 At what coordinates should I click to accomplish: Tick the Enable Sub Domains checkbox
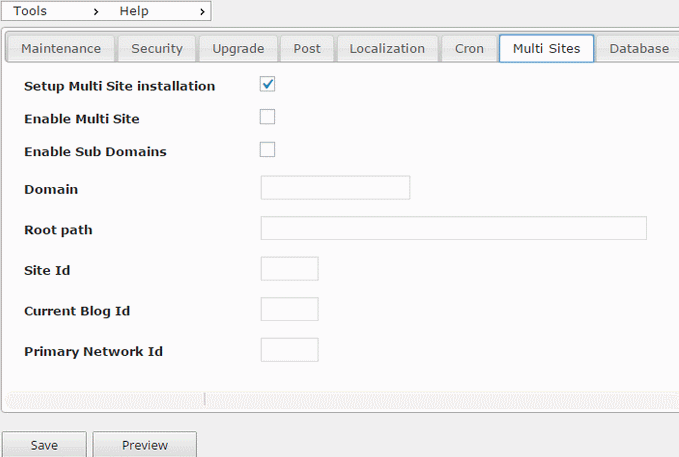pos(267,149)
